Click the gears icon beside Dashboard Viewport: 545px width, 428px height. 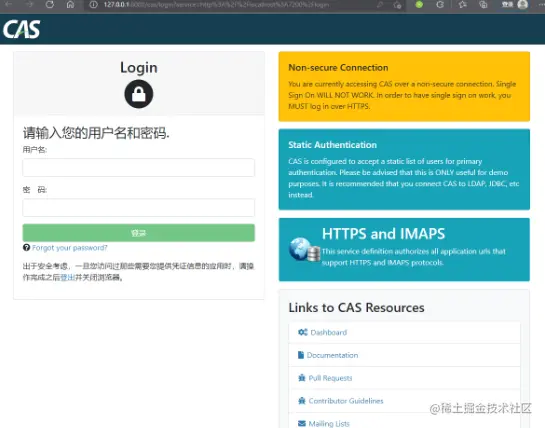pyautogui.click(x=303, y=332)
